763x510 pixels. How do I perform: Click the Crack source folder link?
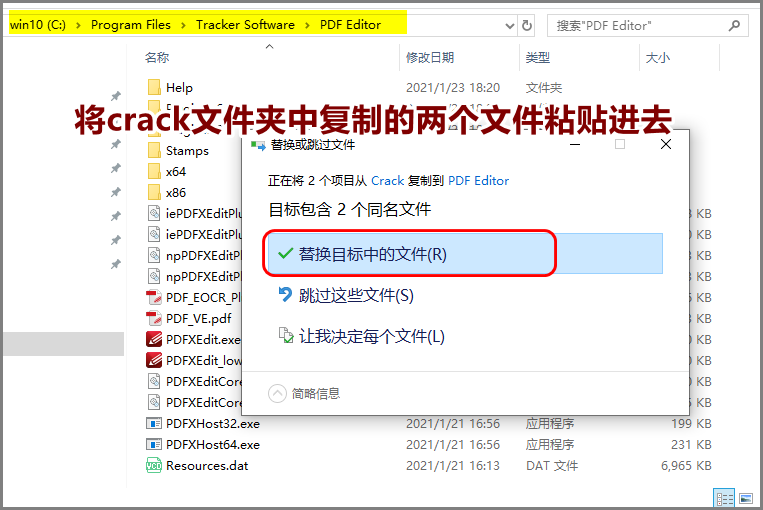coord(387,181)
